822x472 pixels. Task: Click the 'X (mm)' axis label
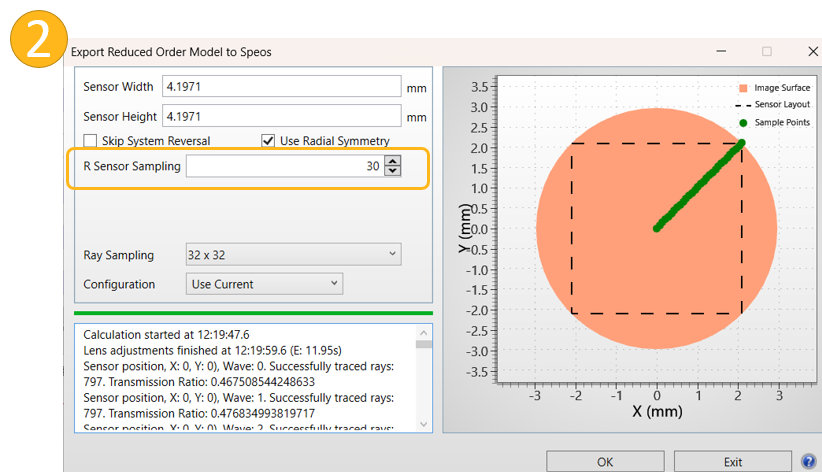coord(657,411)
